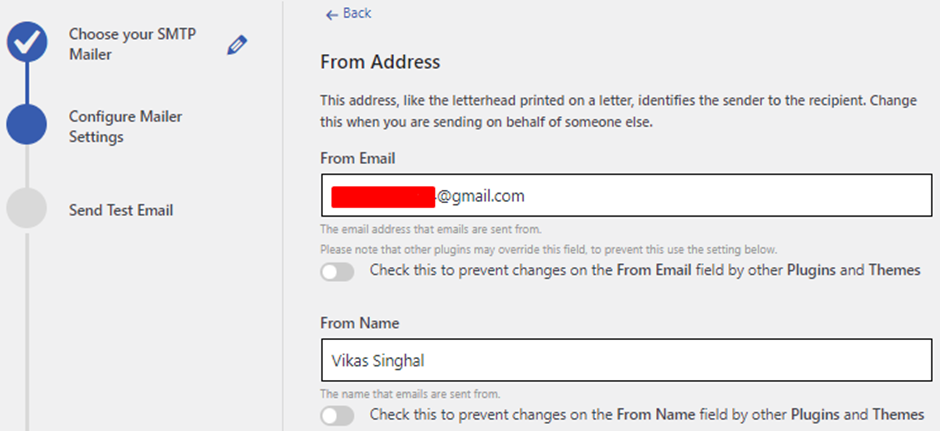The image size is (940, 431).
Task: Enable the From Name prevent-changes toggle
Action: (x=337, y=415)
